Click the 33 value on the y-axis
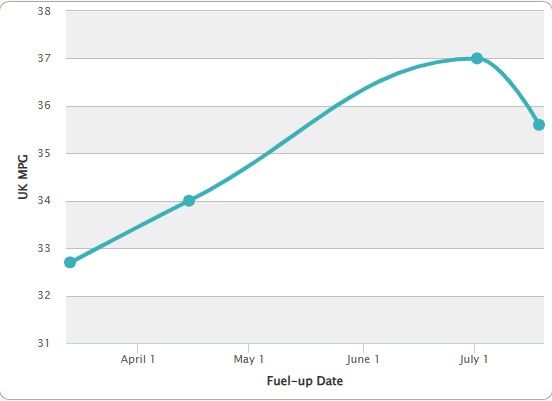This screenshot has height=401, width=552. [44, 248]
